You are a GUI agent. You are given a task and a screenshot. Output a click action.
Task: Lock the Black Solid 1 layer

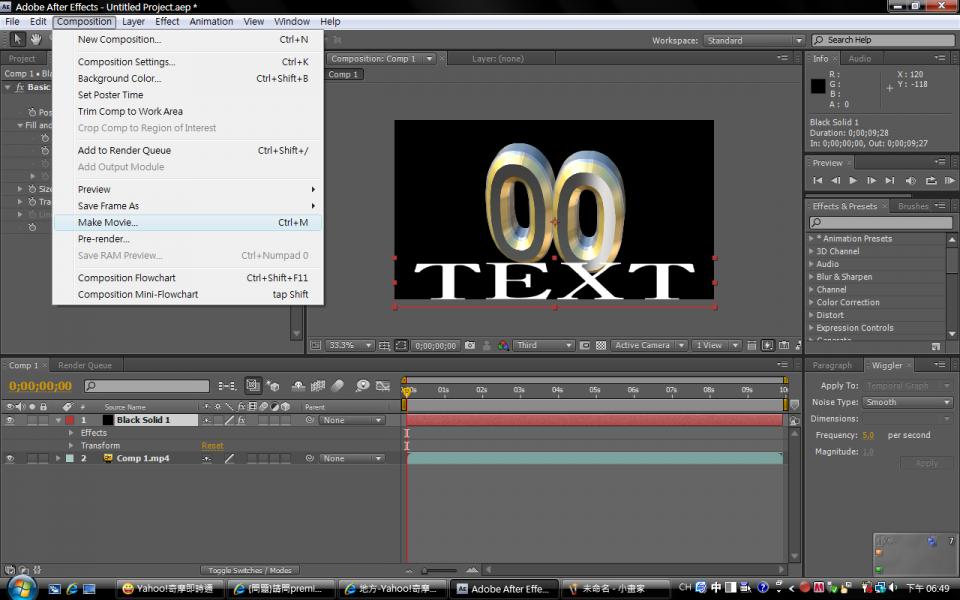[43, 419]
